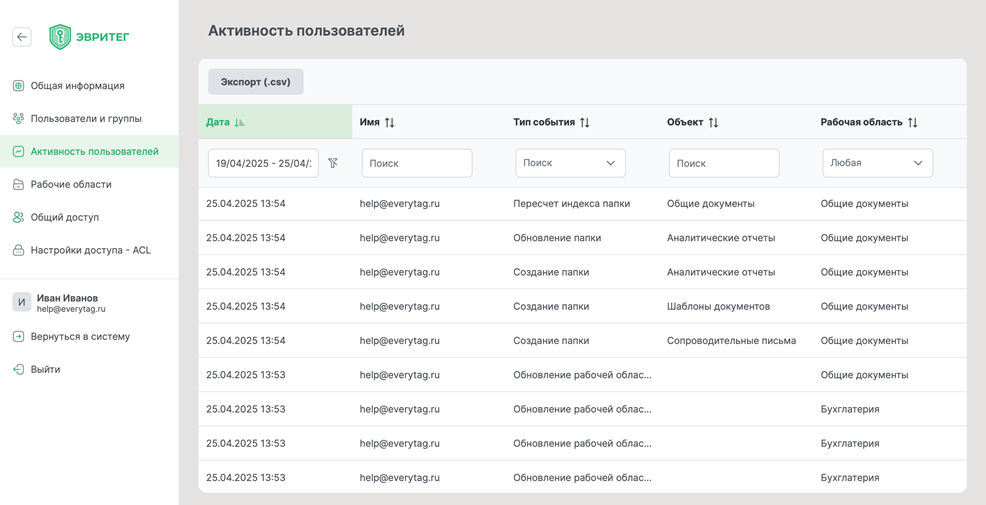Click inside the Имя search field
The image size is (986, 505).
[x=417, y=163]
